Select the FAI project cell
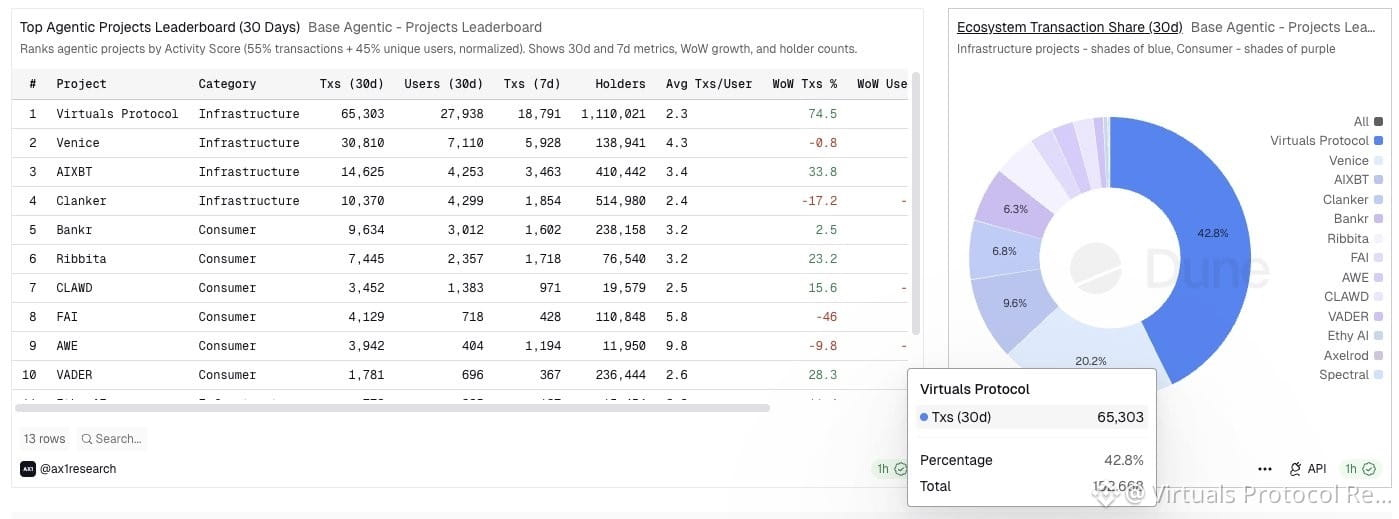This screenshot has height=519, width=1399. 67,317
